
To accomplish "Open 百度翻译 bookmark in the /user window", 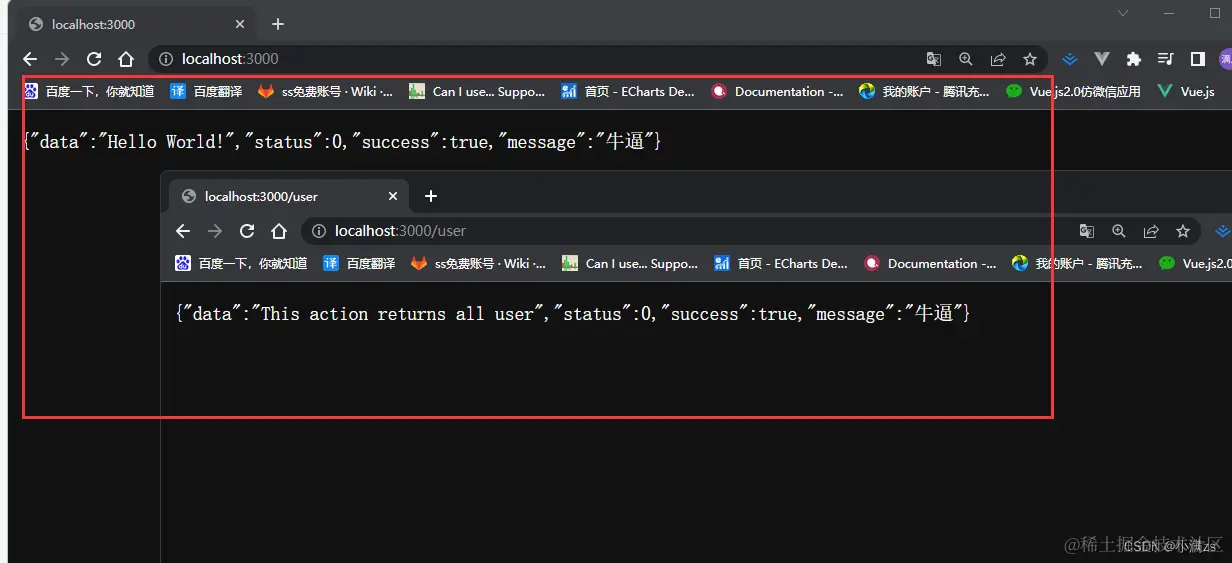I will coord(359,263).
